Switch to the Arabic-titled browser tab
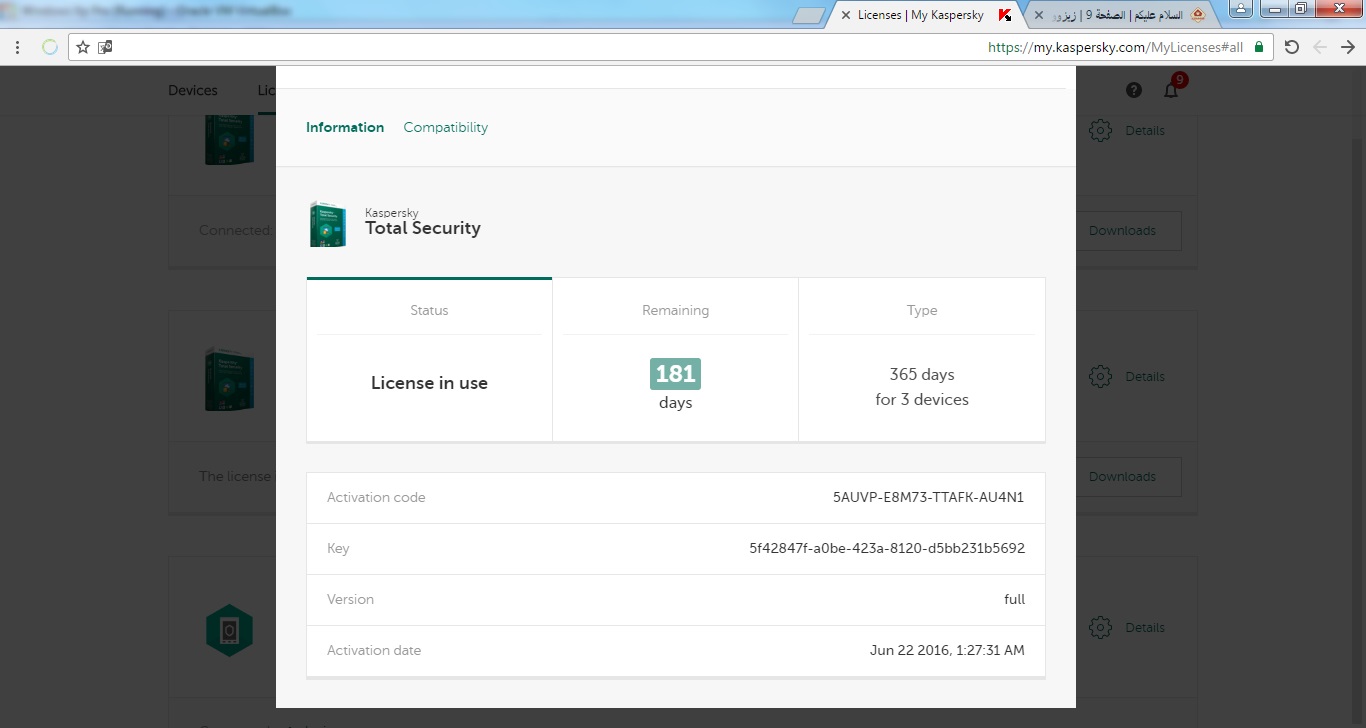This screenshot has width=1366, height=728. pyautogui.click(x=1125, y=15)
